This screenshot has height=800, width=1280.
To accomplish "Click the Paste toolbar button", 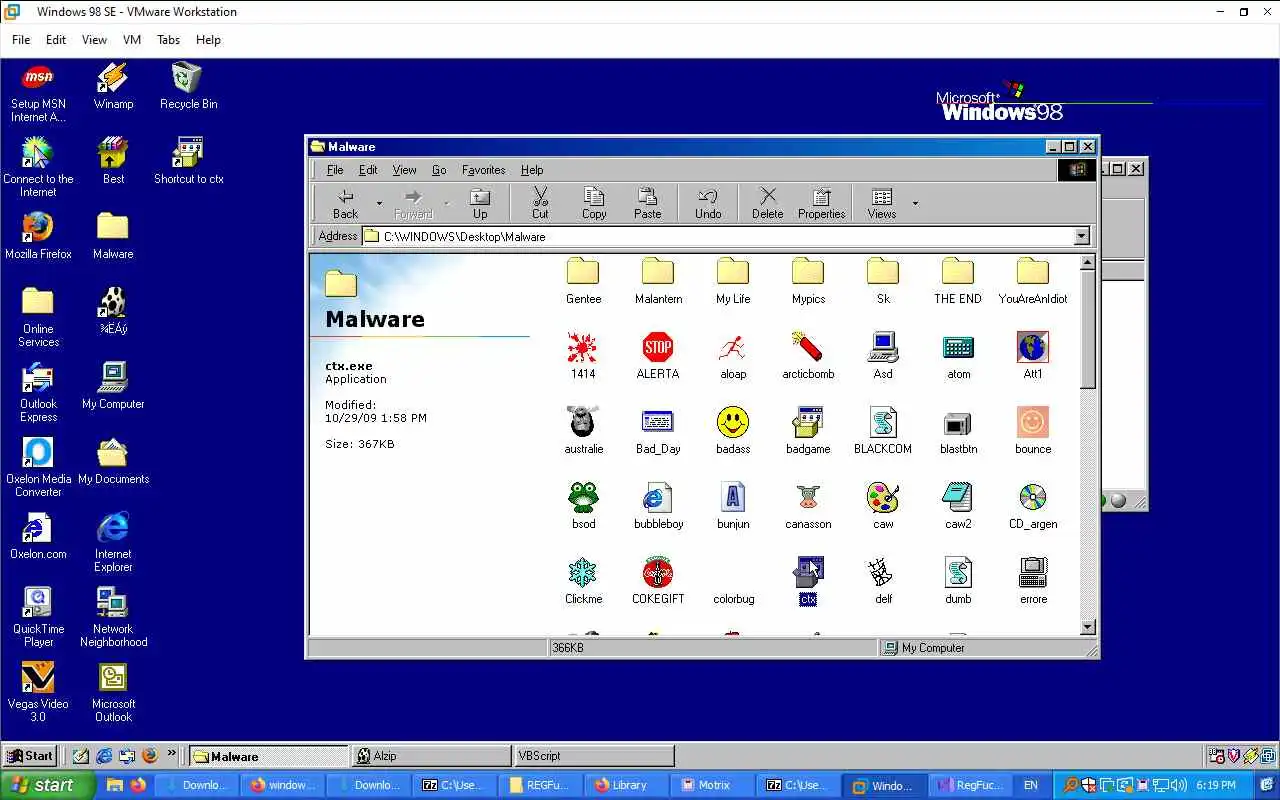I will point(647,203).
